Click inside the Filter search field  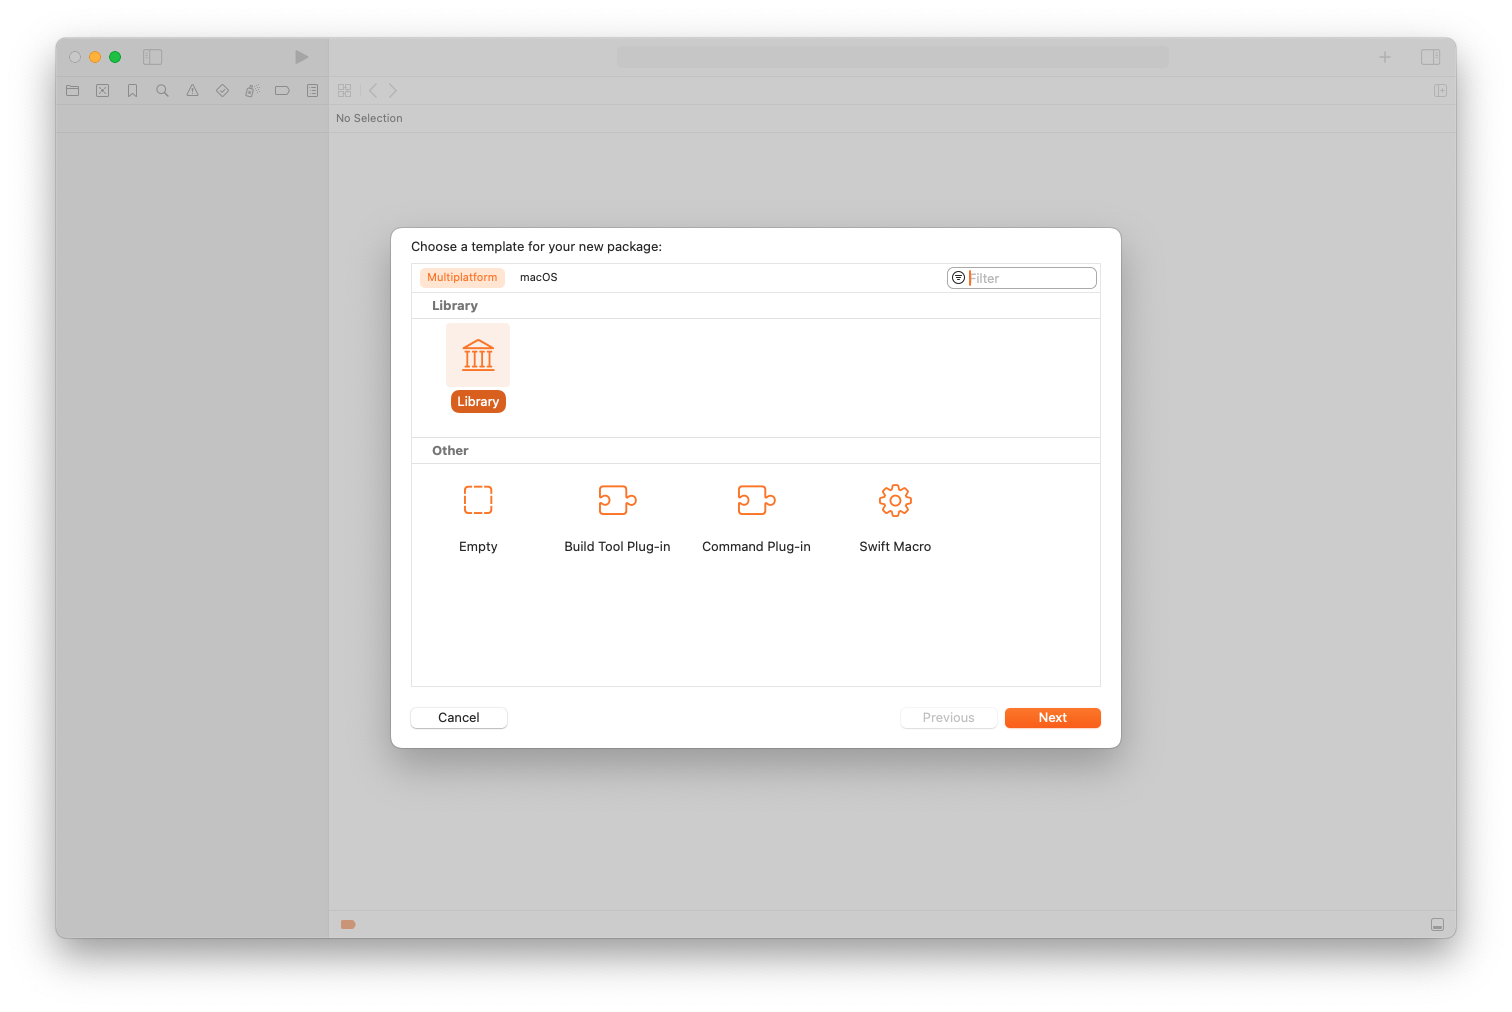[x=1030, y=277]
